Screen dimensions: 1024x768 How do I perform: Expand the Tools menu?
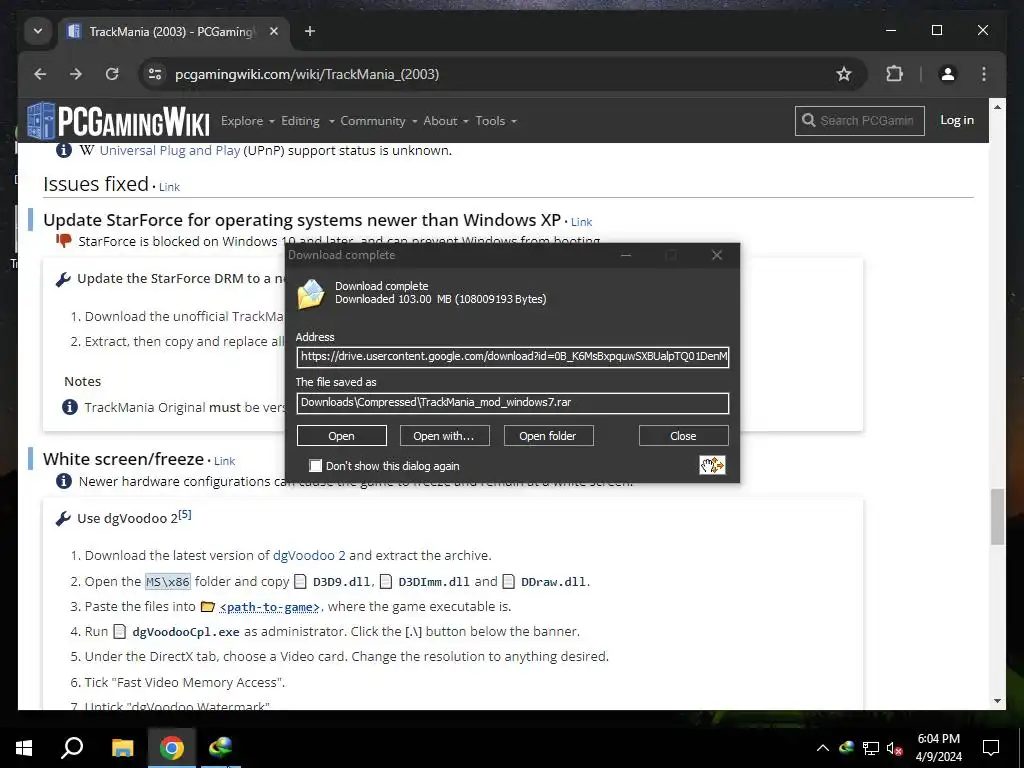coord(496,121)
